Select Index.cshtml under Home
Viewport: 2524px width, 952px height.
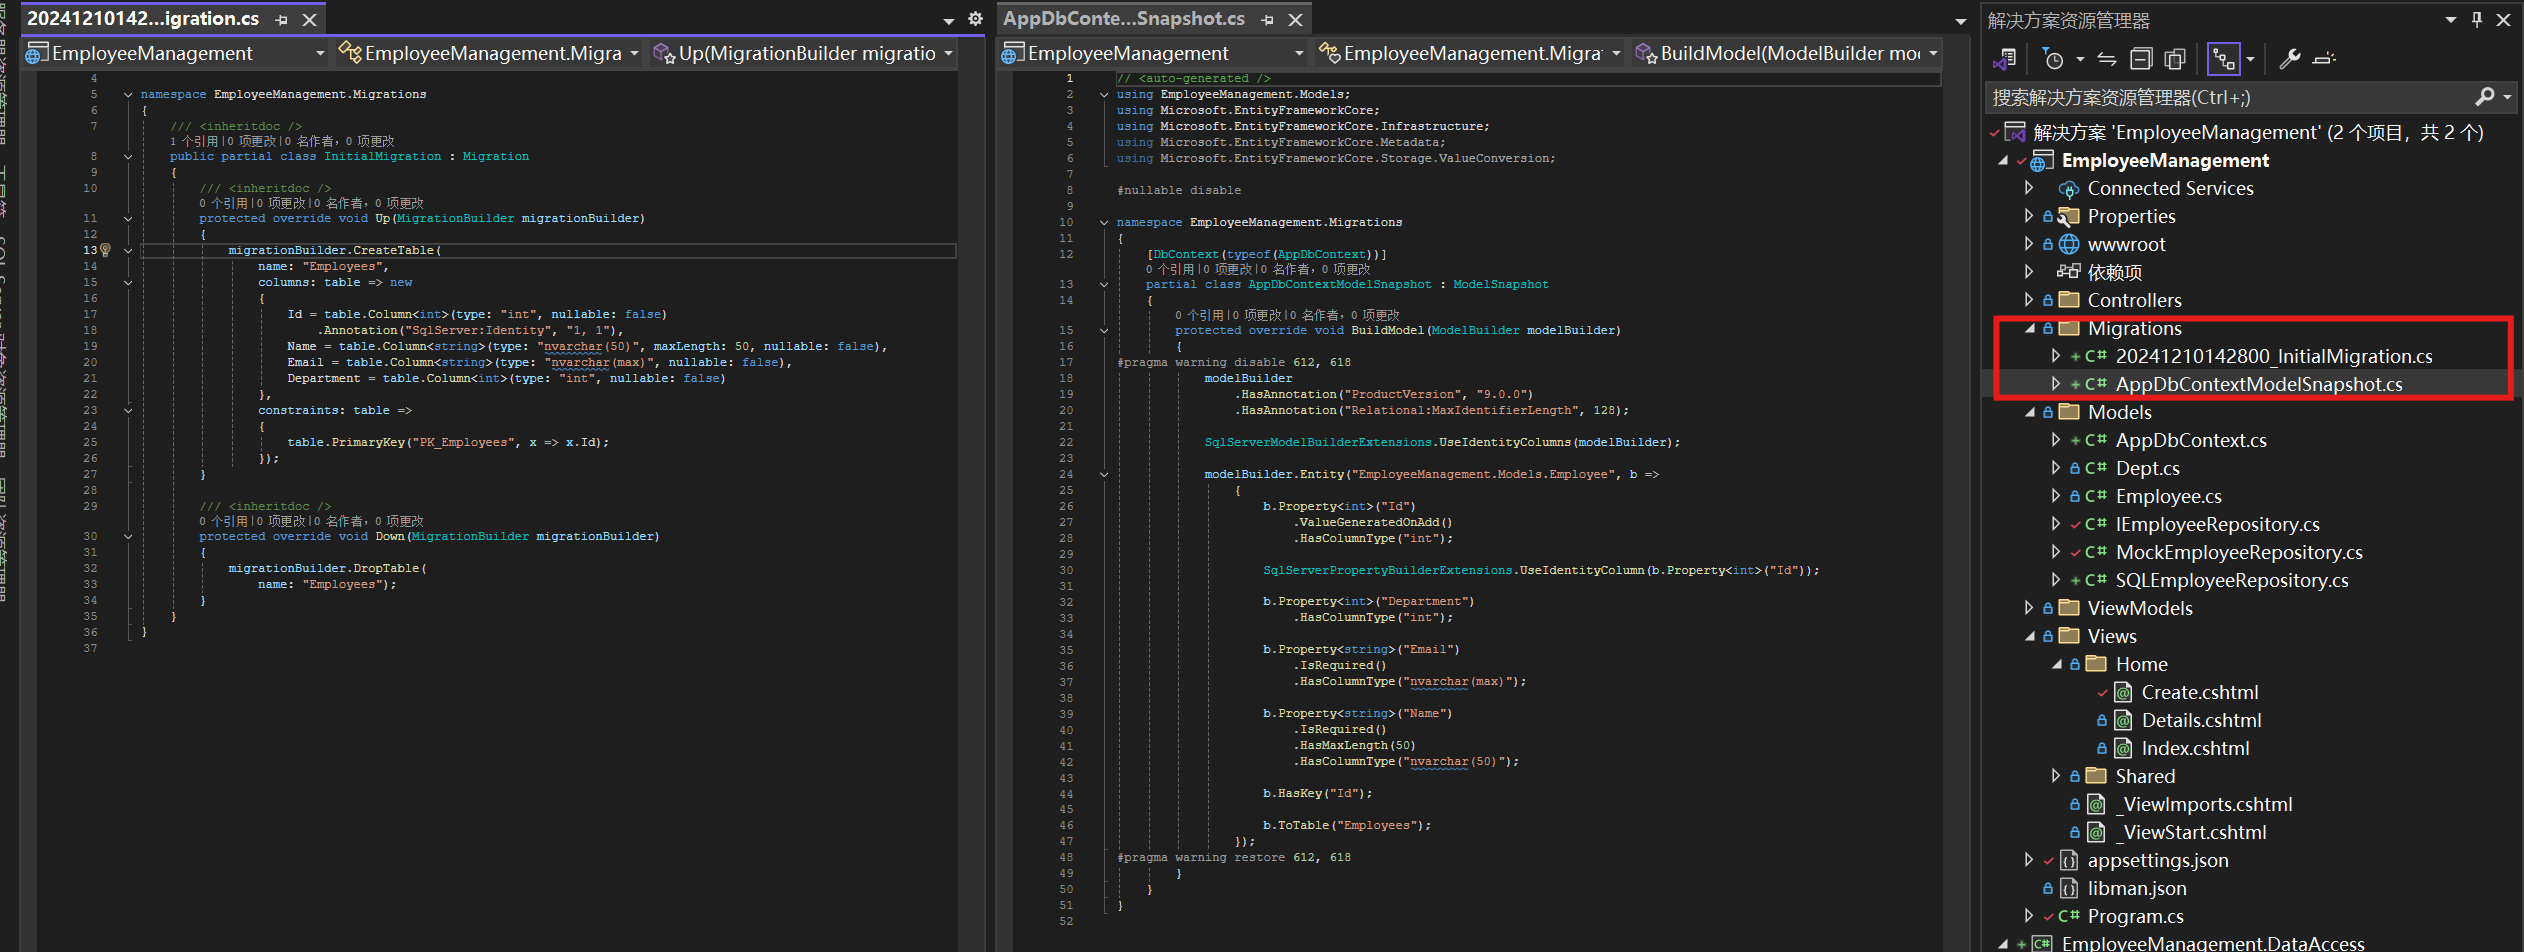2195,748
